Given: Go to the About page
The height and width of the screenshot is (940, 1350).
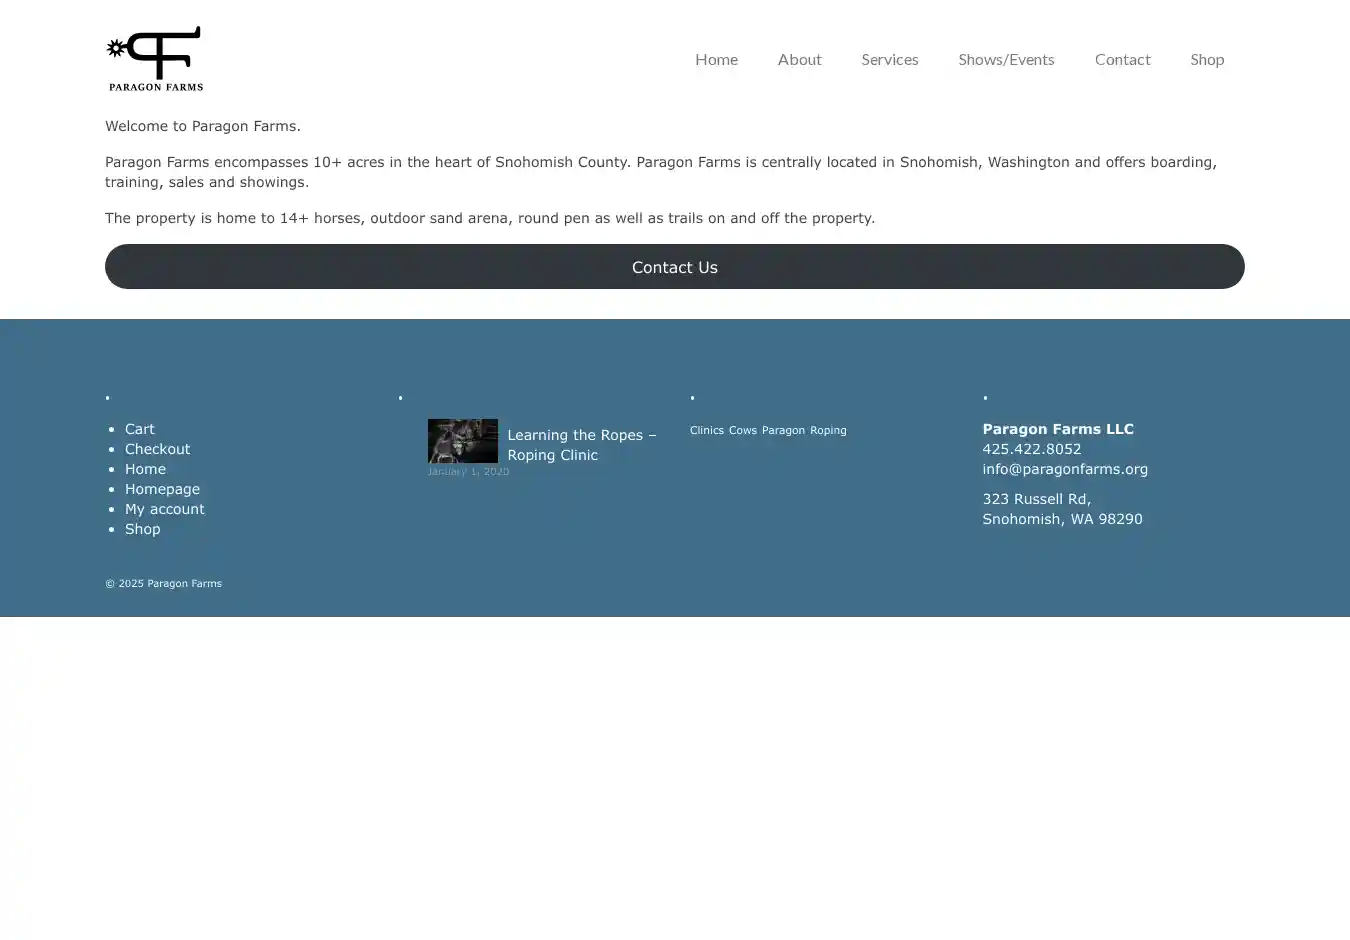Looking at the screenshot, I should click(799, 59).
